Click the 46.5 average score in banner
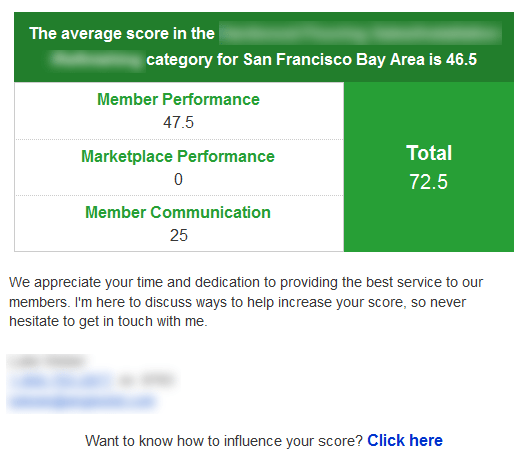Screen dimensions: 526x466 pyautogui.click(x=461, y=60)
